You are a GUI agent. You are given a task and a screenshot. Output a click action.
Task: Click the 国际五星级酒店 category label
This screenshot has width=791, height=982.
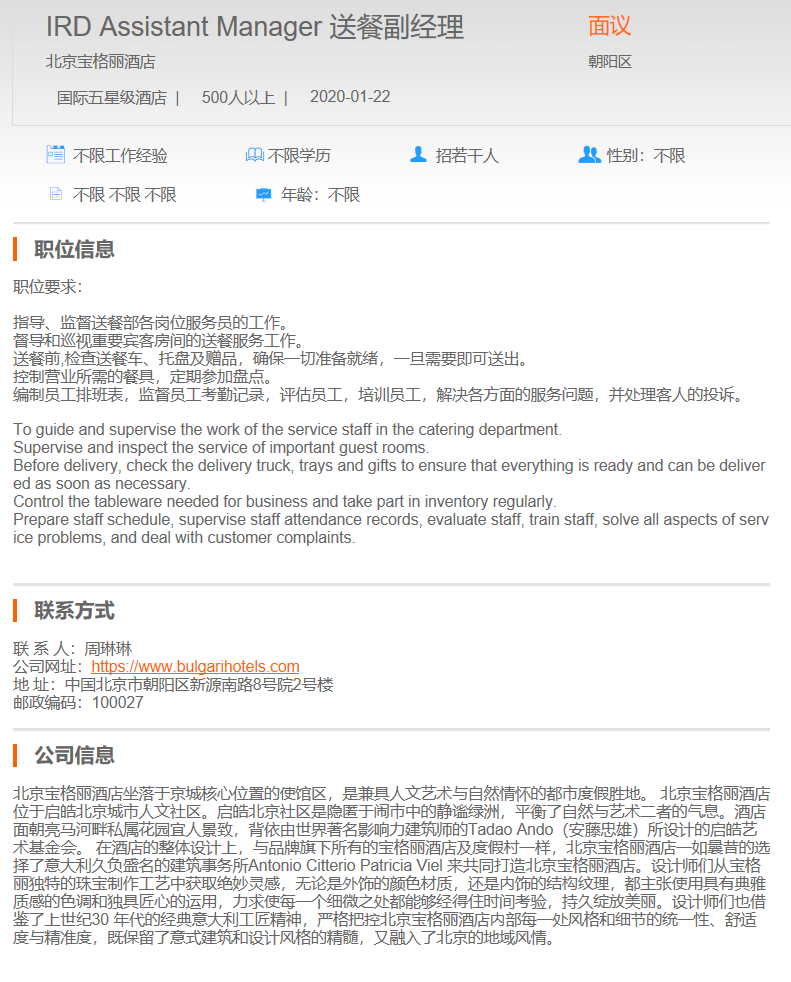tap(112, 98)
